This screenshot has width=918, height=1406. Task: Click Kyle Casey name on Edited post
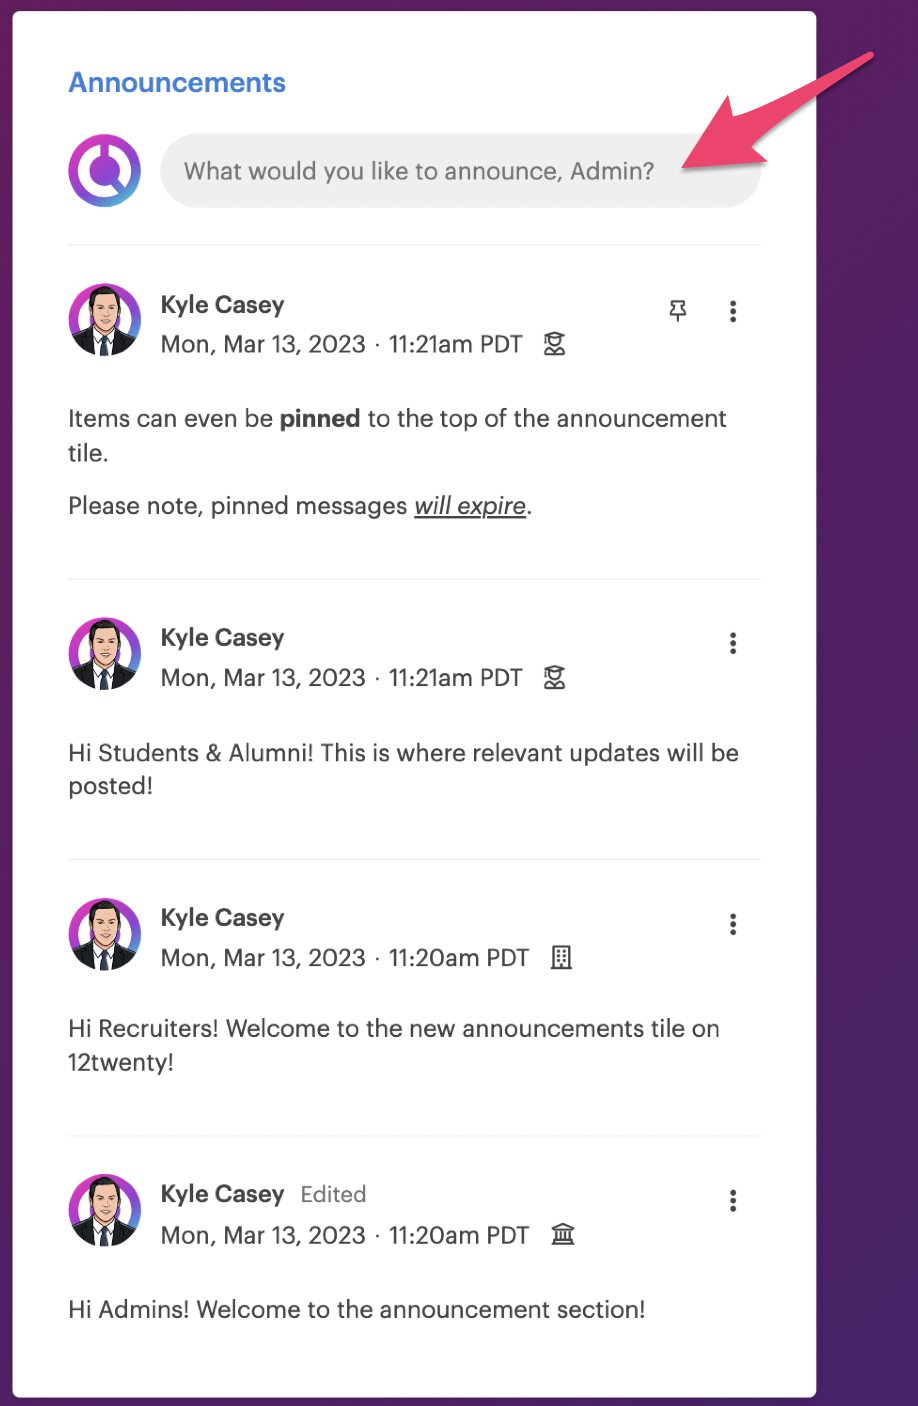coord(222,1194)
